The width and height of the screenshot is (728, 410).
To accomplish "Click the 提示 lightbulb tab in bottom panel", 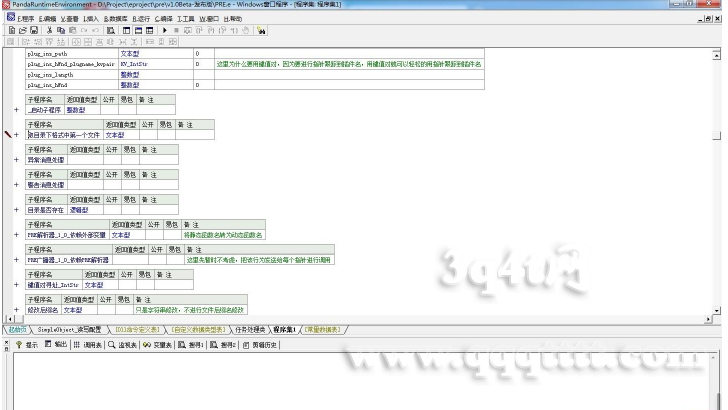I will click(27, 345).
